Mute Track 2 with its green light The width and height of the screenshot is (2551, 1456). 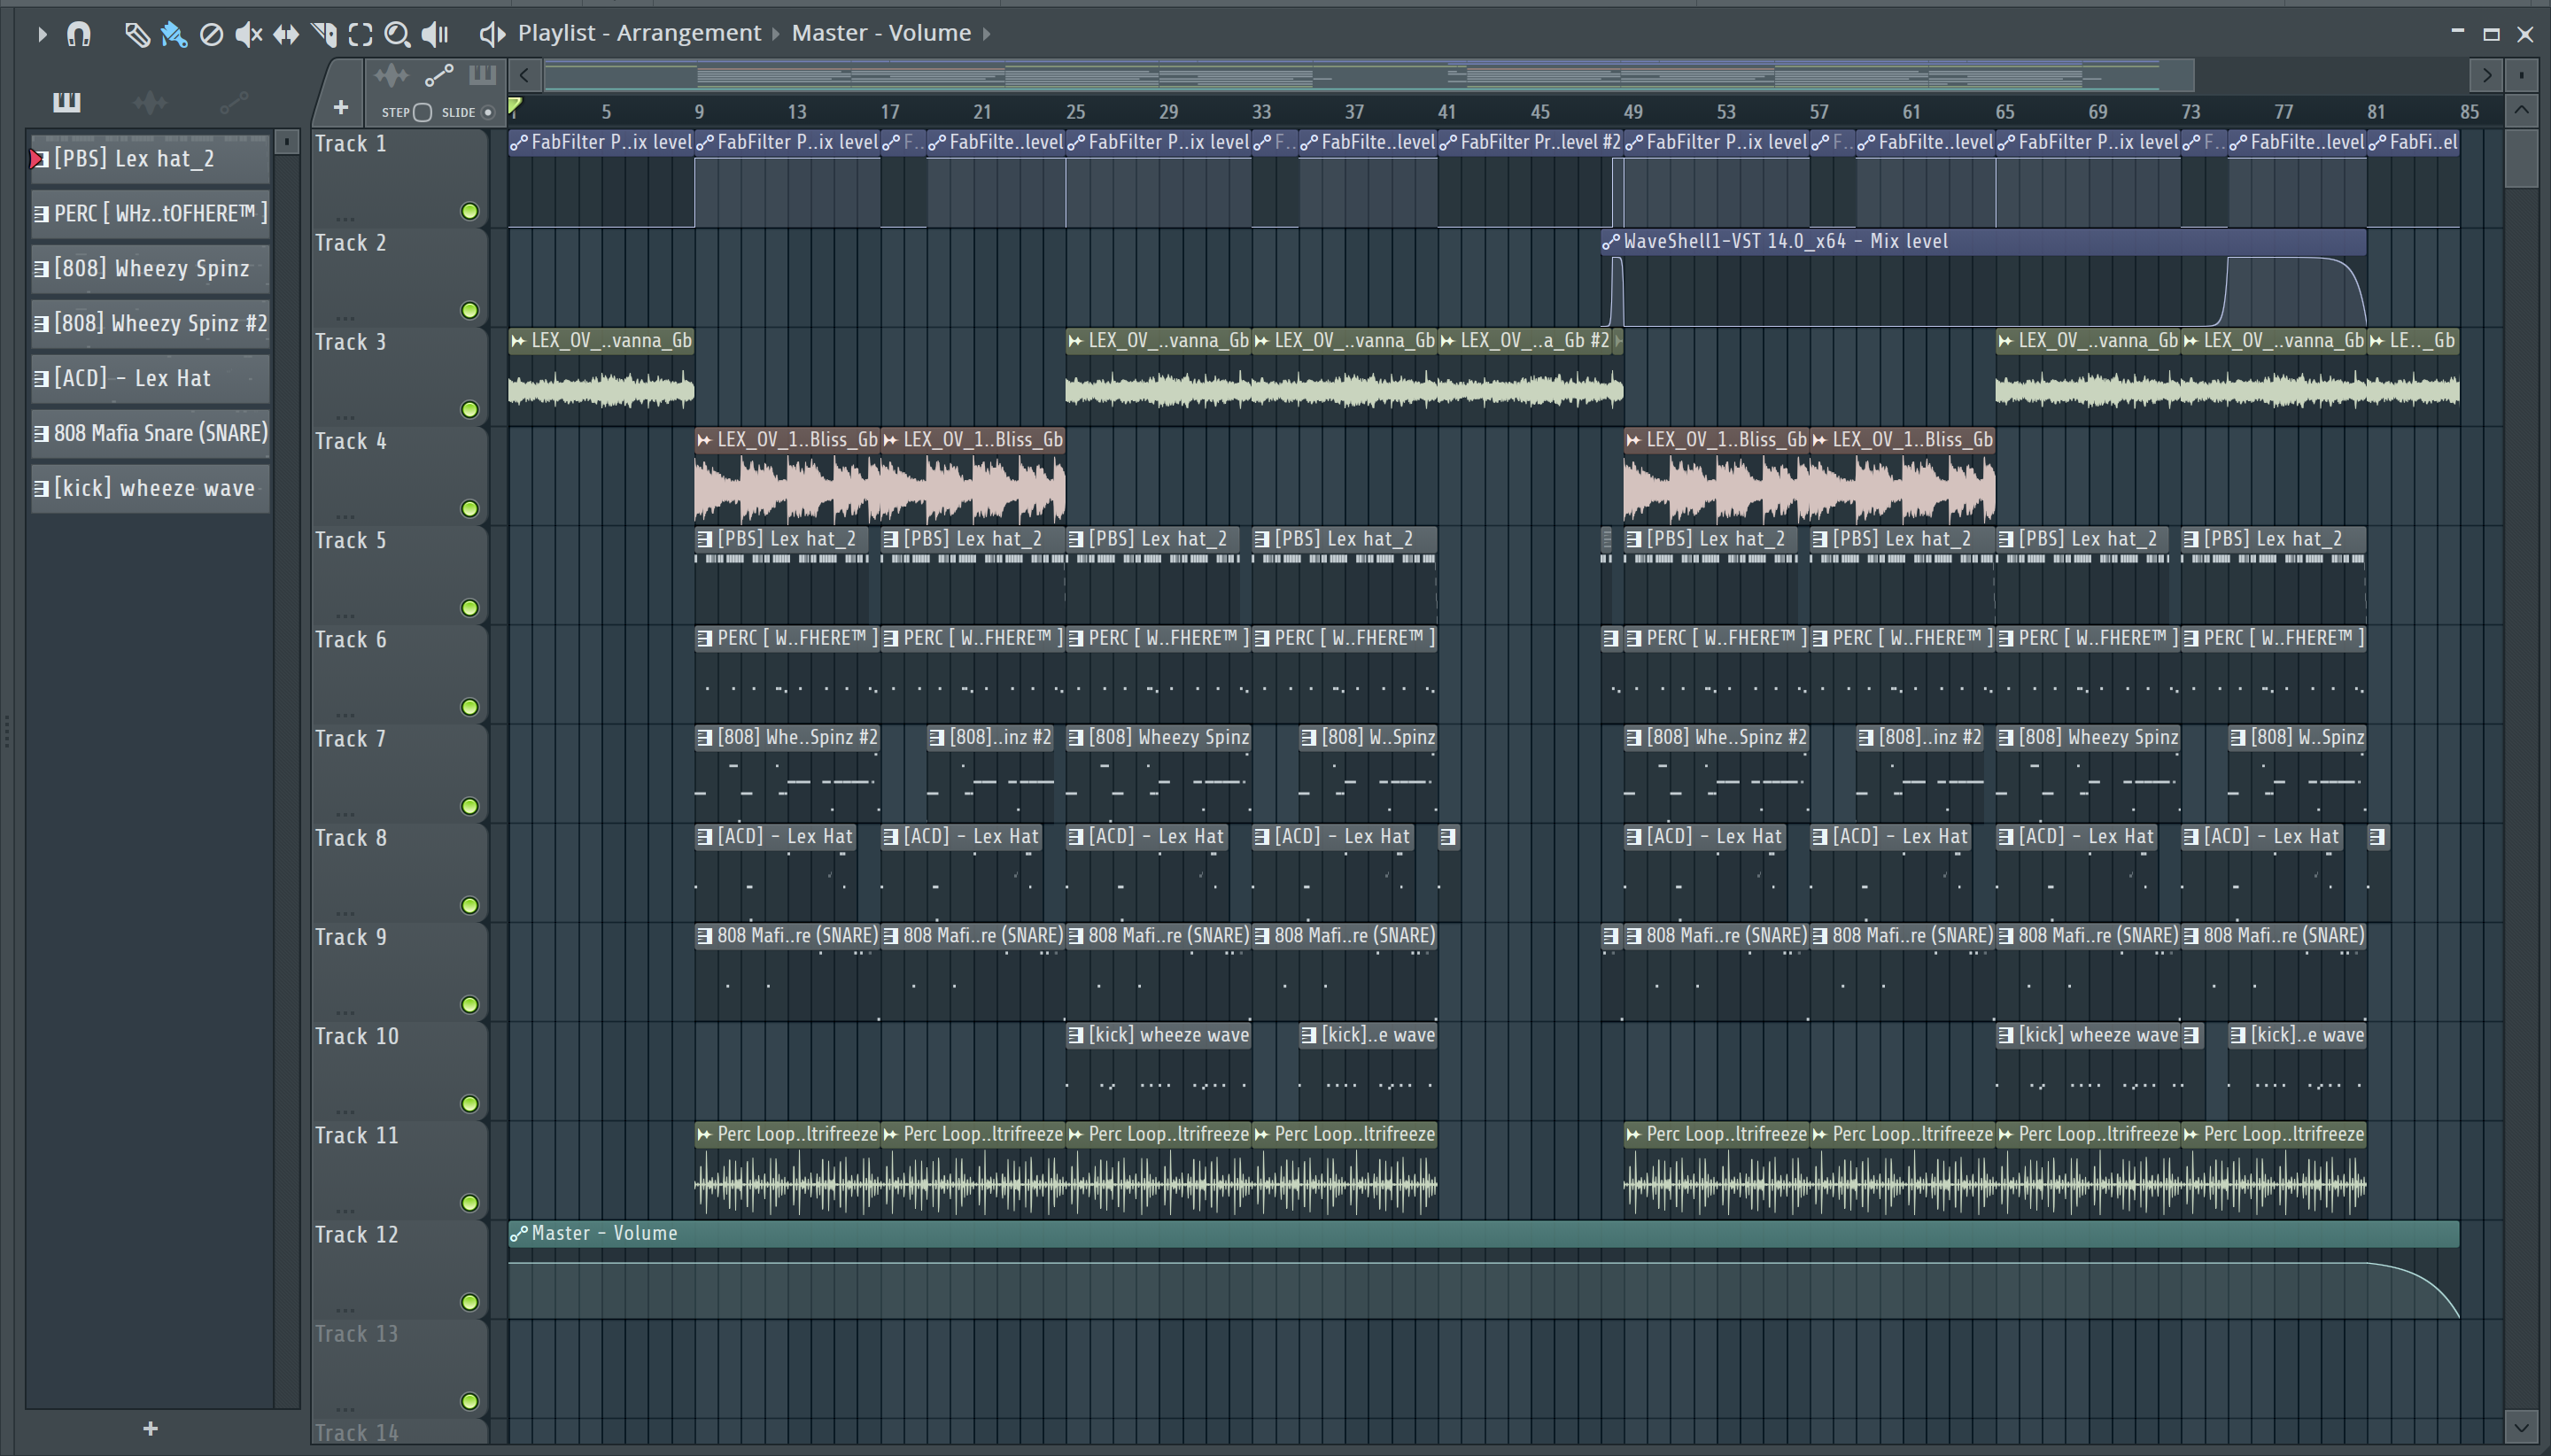click(x=469, y=310)
